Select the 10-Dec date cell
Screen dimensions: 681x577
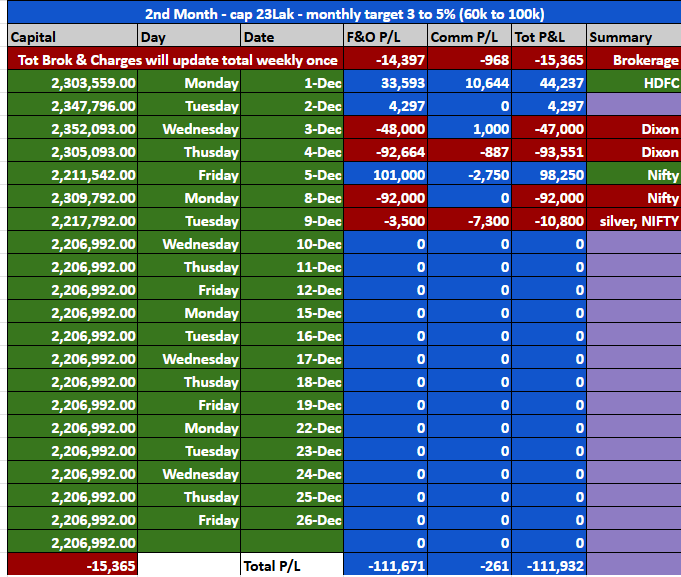[292, 244]
